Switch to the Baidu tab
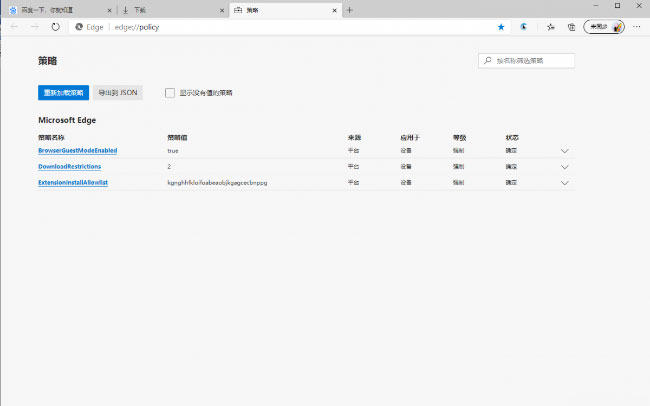 coord(58,10)
